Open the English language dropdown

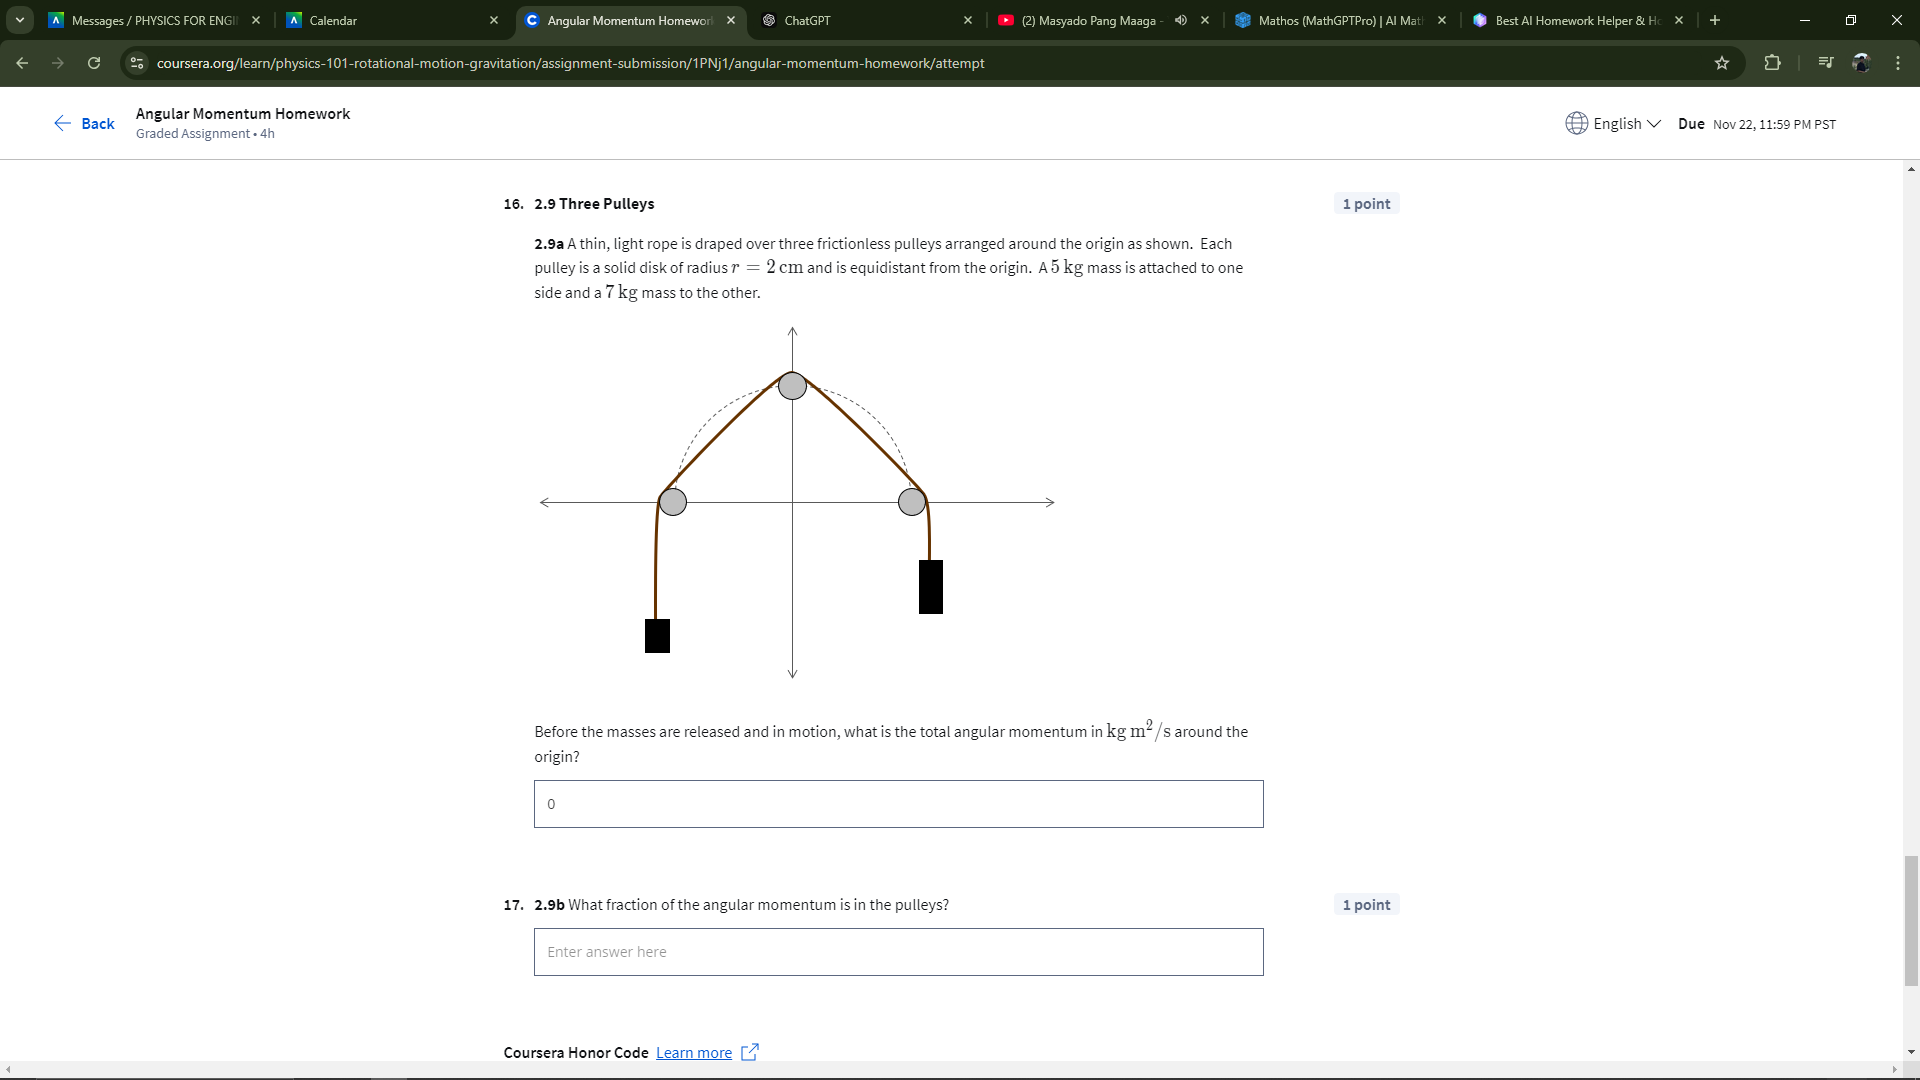click(1627, 123)
